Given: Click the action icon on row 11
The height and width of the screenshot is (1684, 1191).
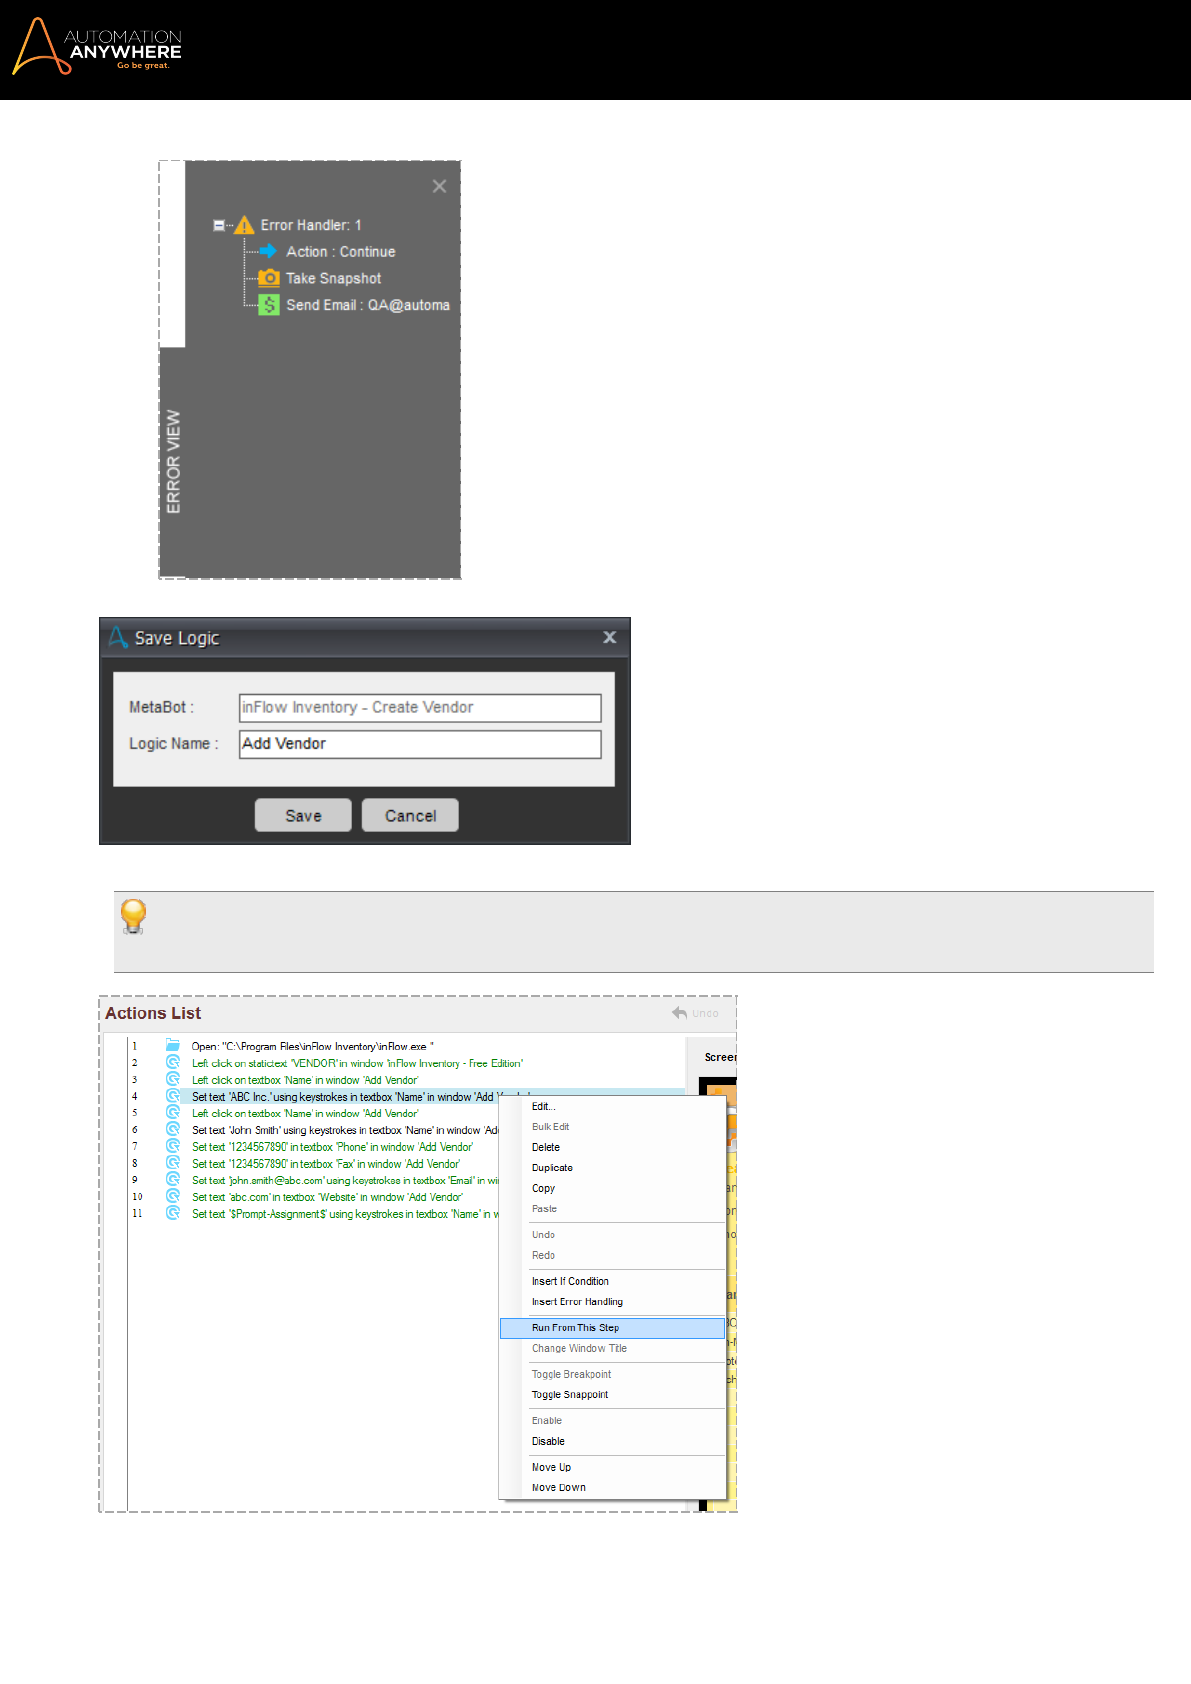Looking at the screenshot, I should click(x=173, y=1213).
